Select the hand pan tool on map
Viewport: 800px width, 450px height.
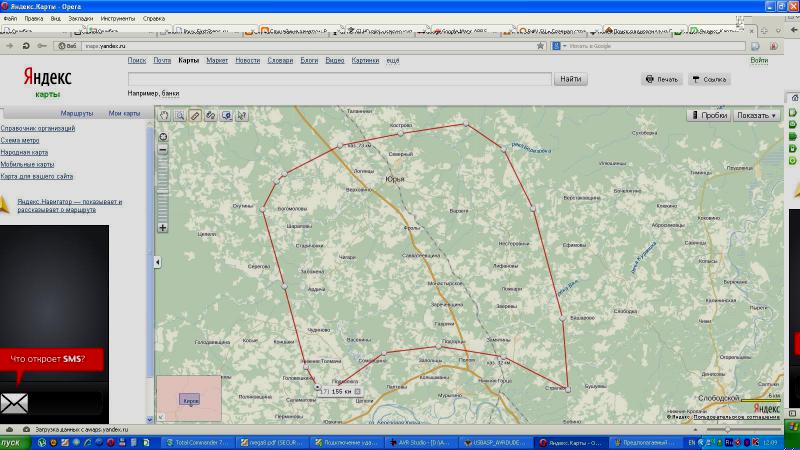[x=166, y=115]
